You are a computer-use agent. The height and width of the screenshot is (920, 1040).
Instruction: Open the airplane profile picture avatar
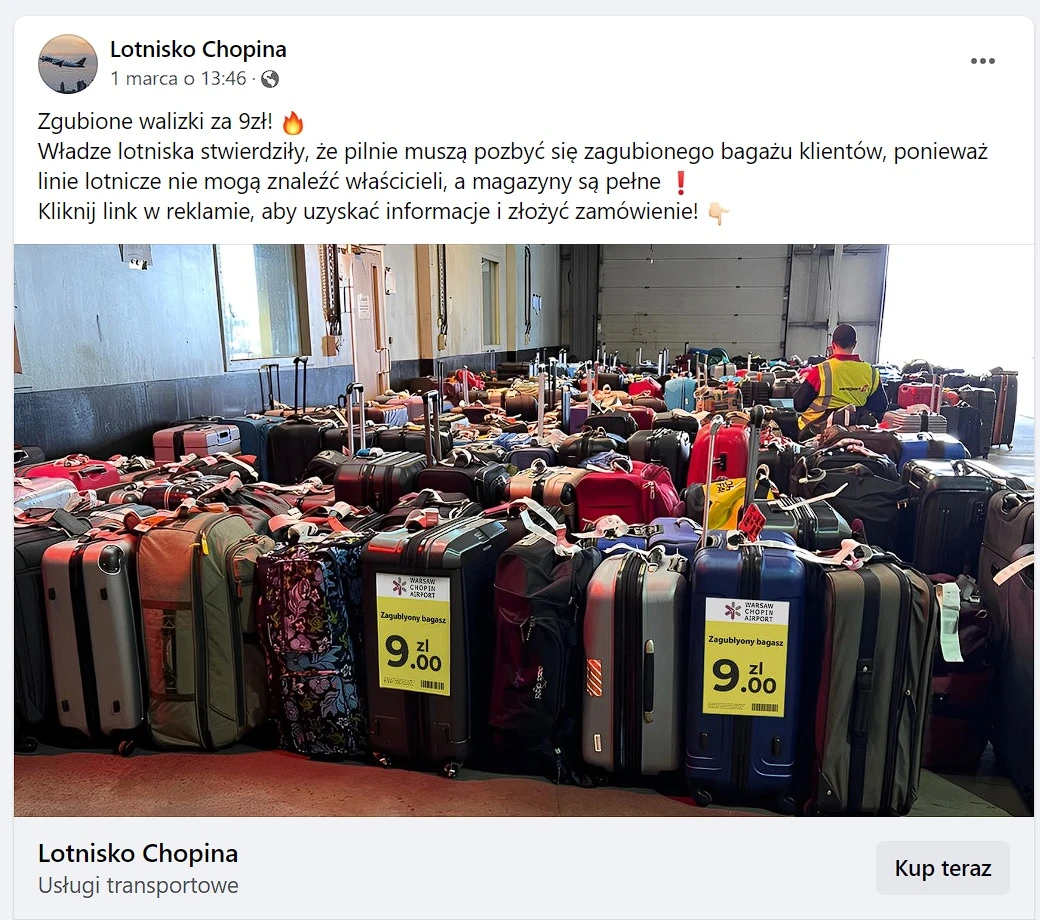(x=68, y=64)
